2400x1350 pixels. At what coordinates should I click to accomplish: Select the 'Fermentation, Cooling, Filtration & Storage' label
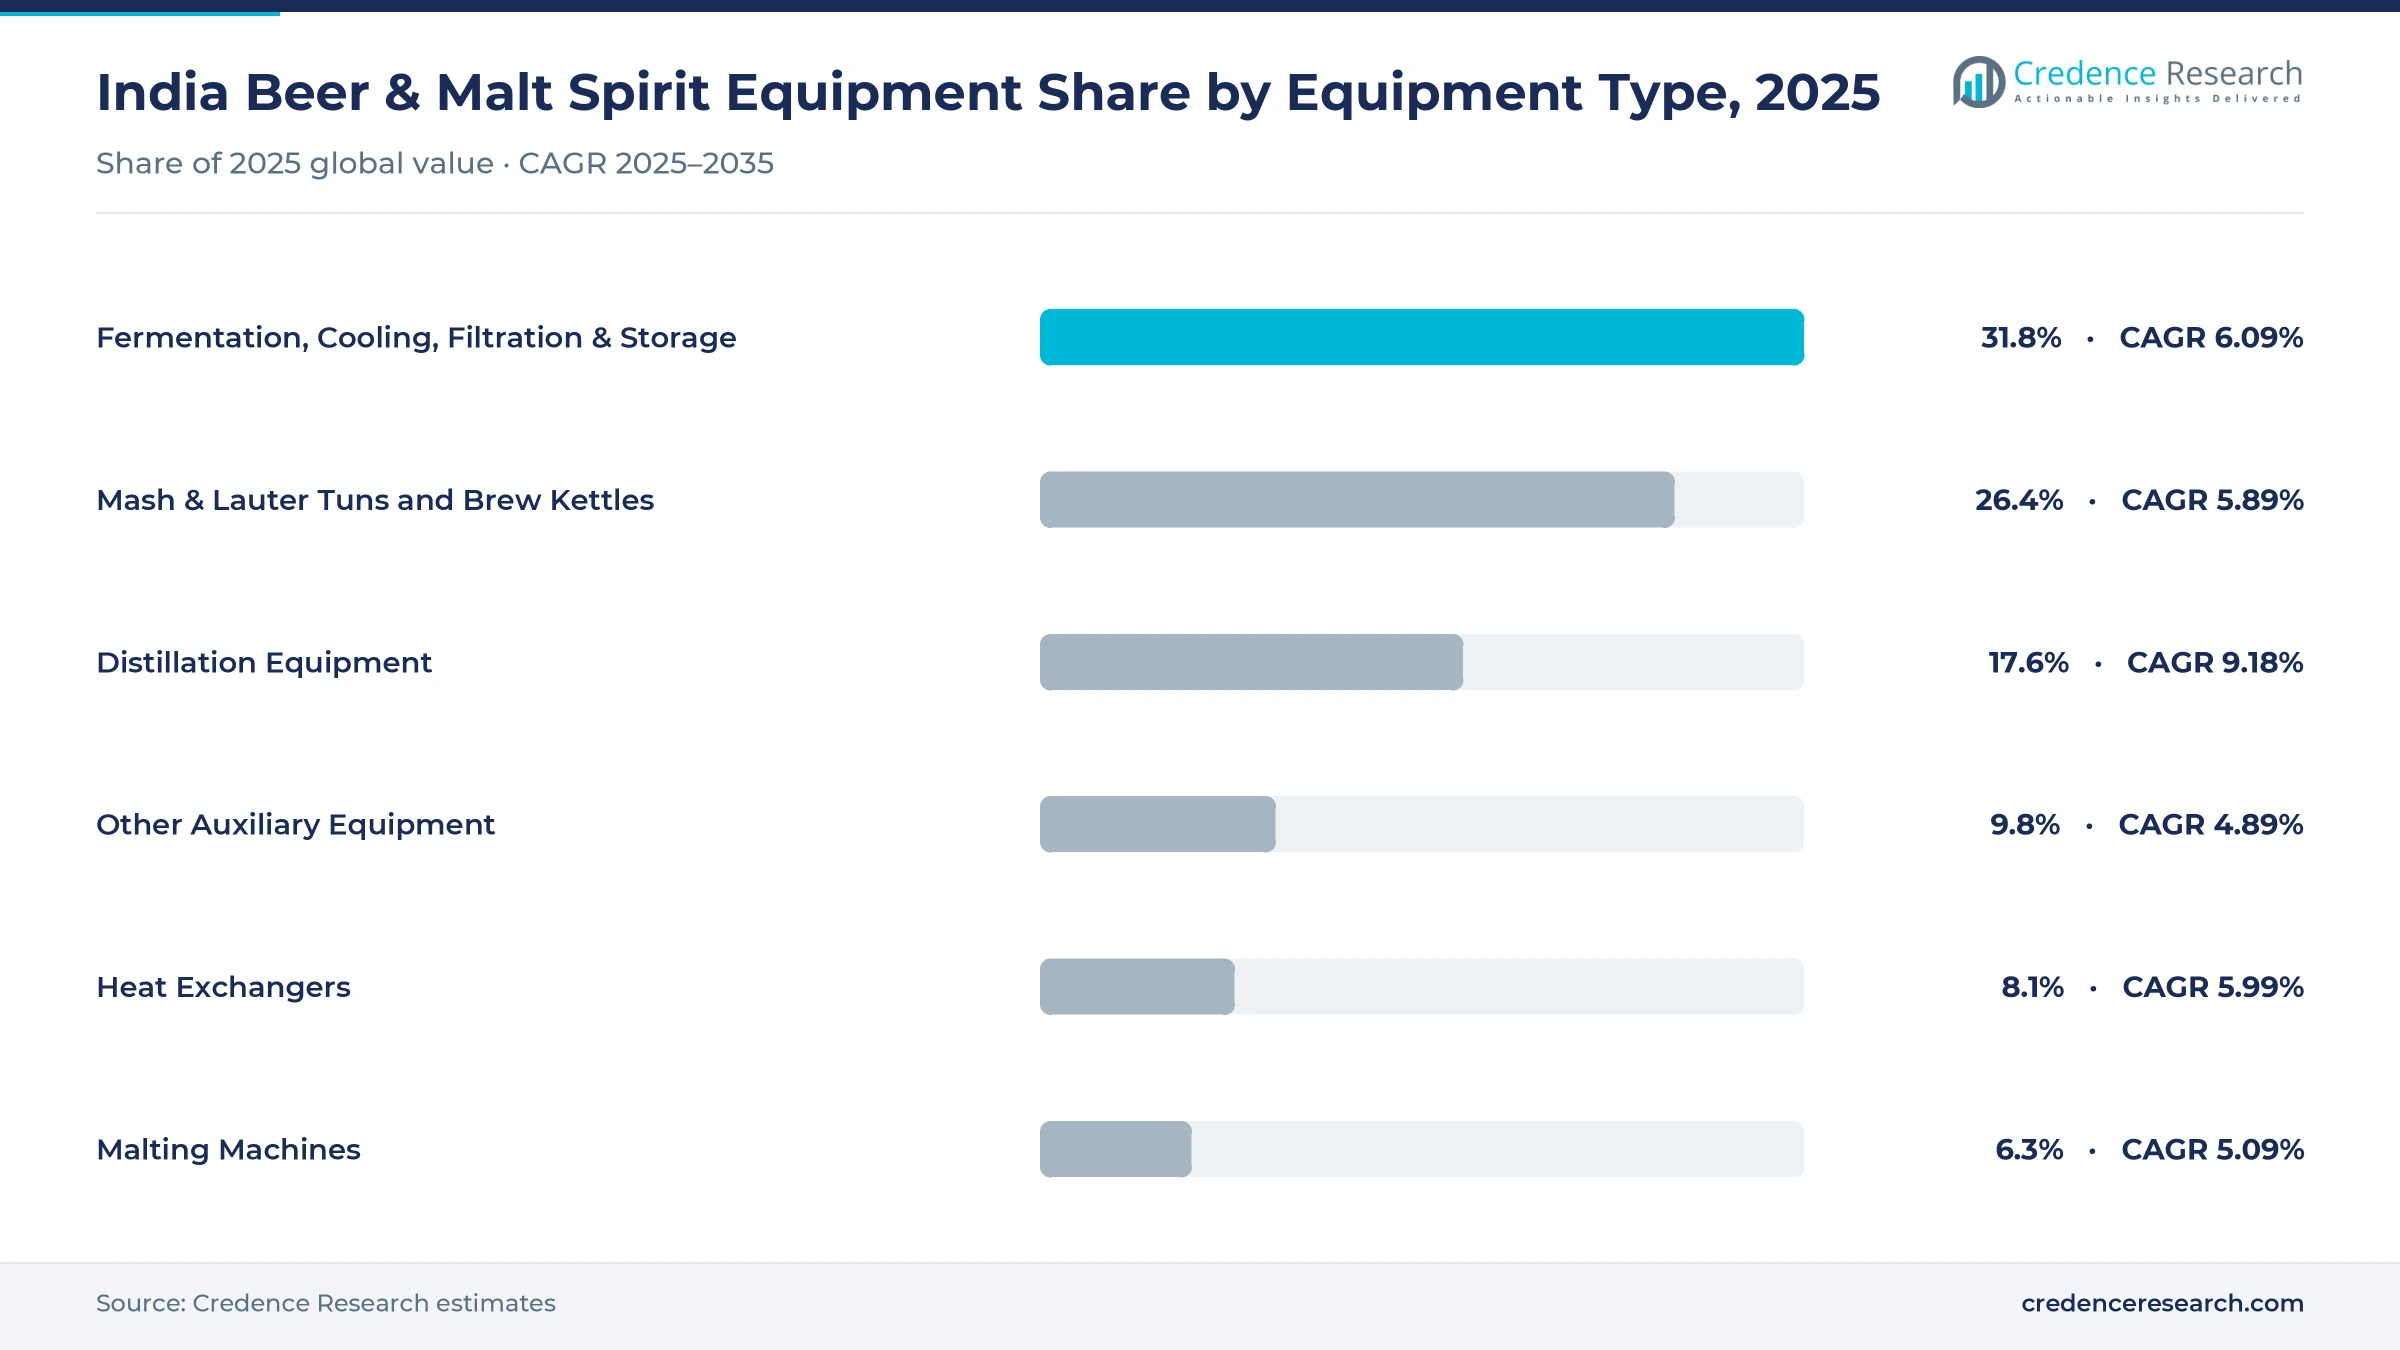pos(416,338)
